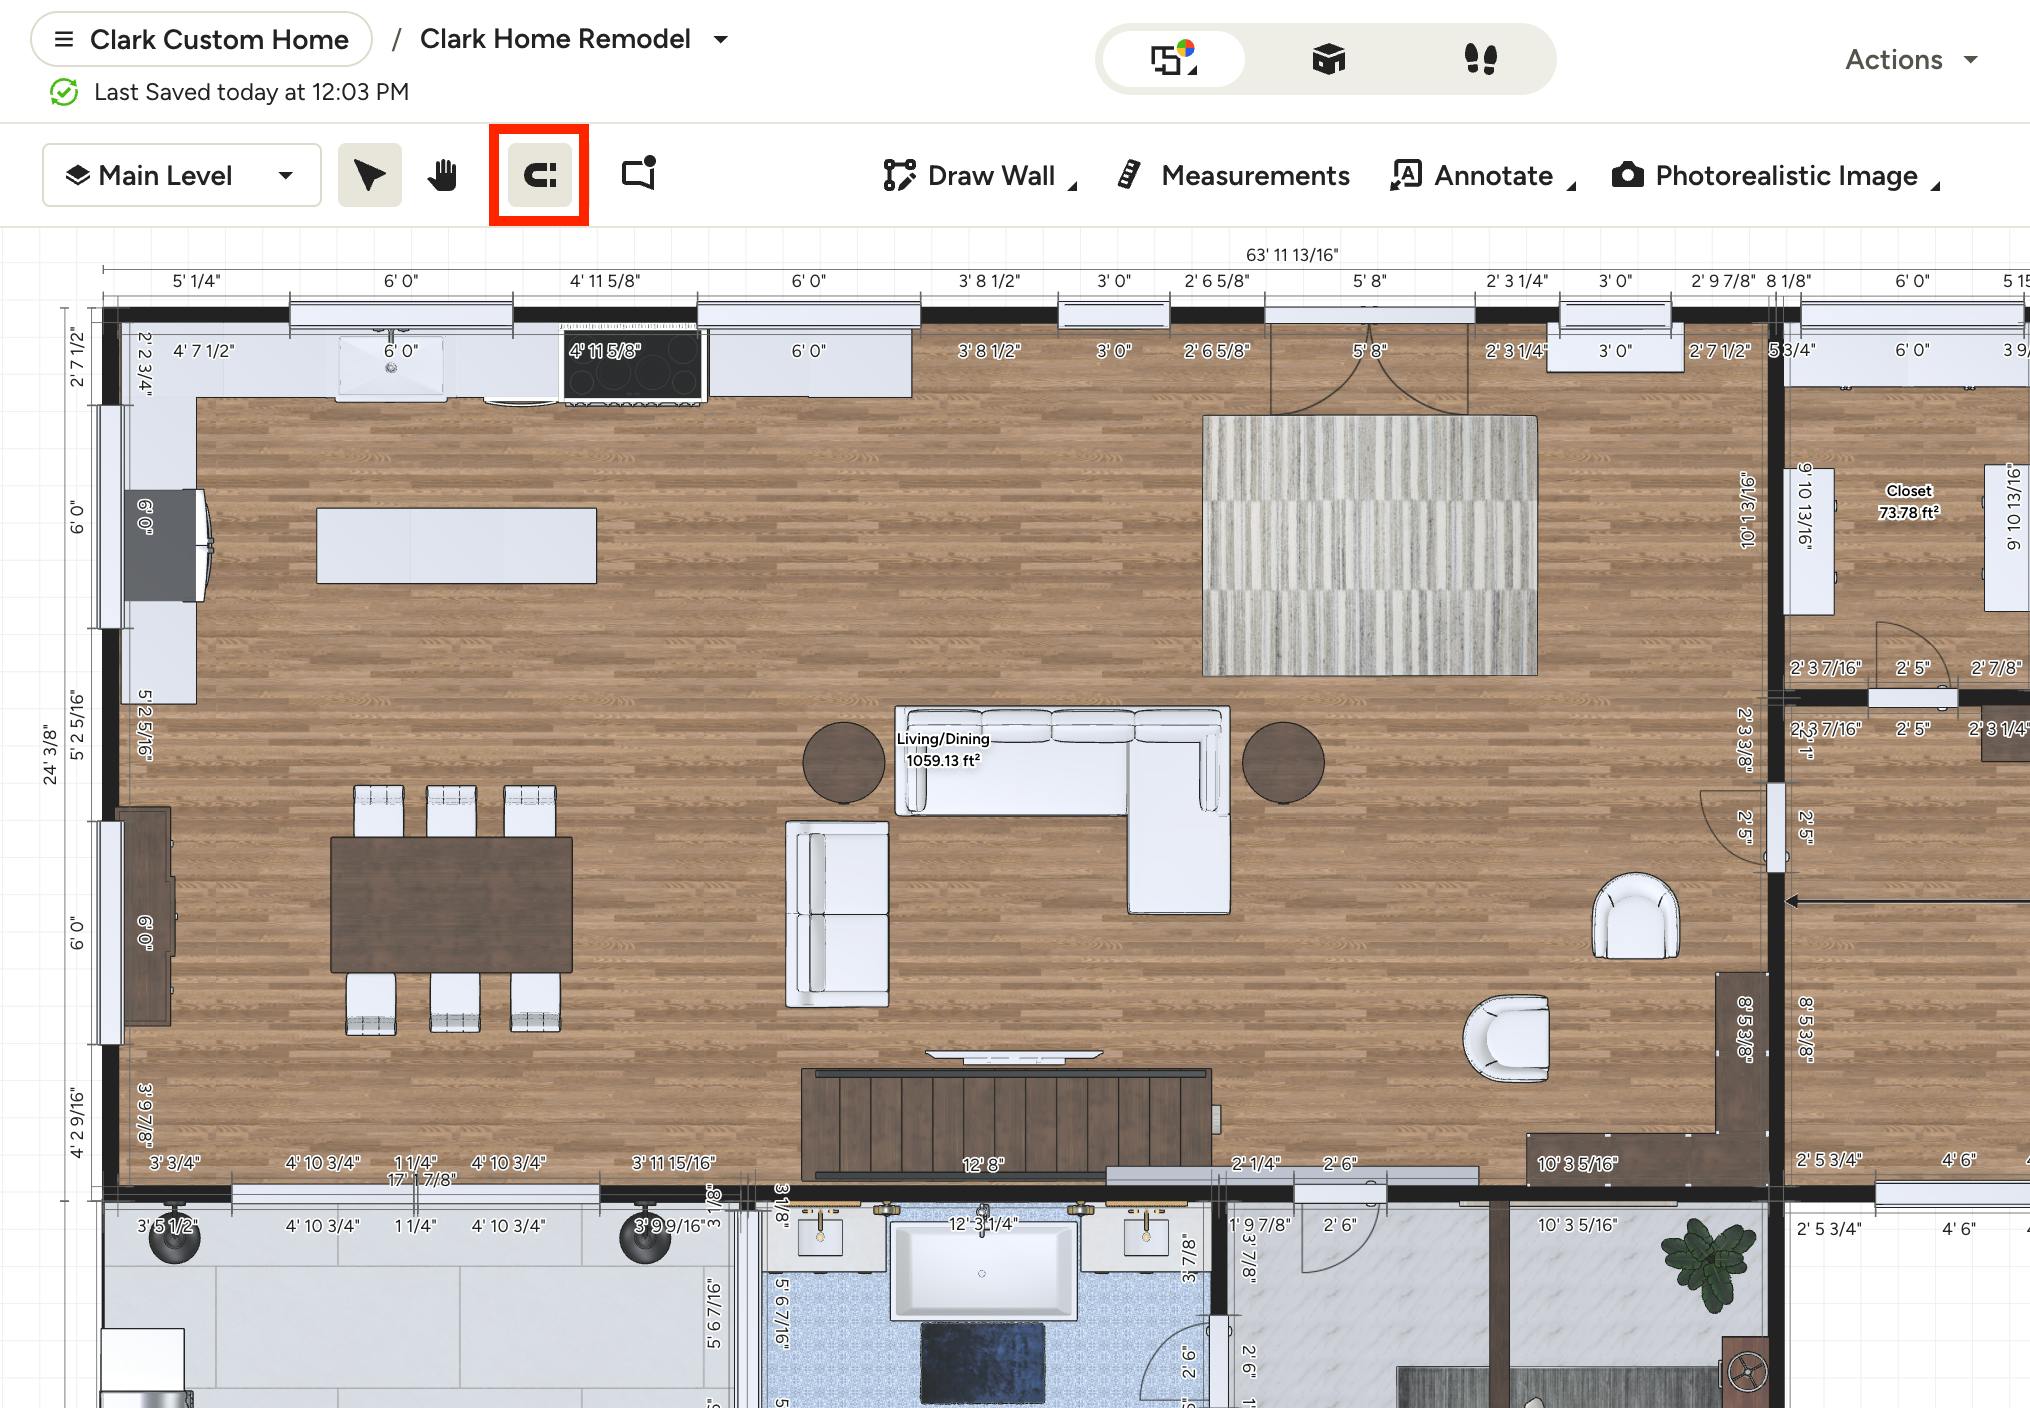Image resolution: width=2030 pixels, height=1408 pixels.
Task: Select the striped area rug
Action: pos(1370,546)
